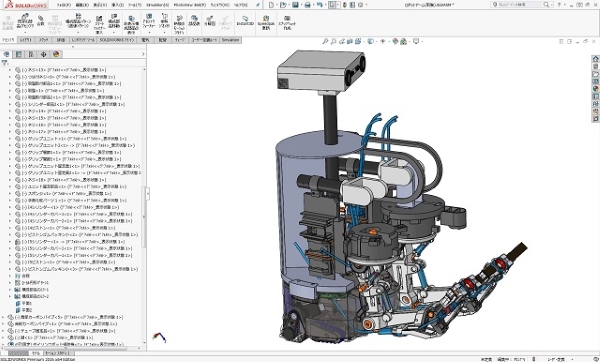600x362 pixels.
Task: Open the 編集(E) menu
Action: 82,5
